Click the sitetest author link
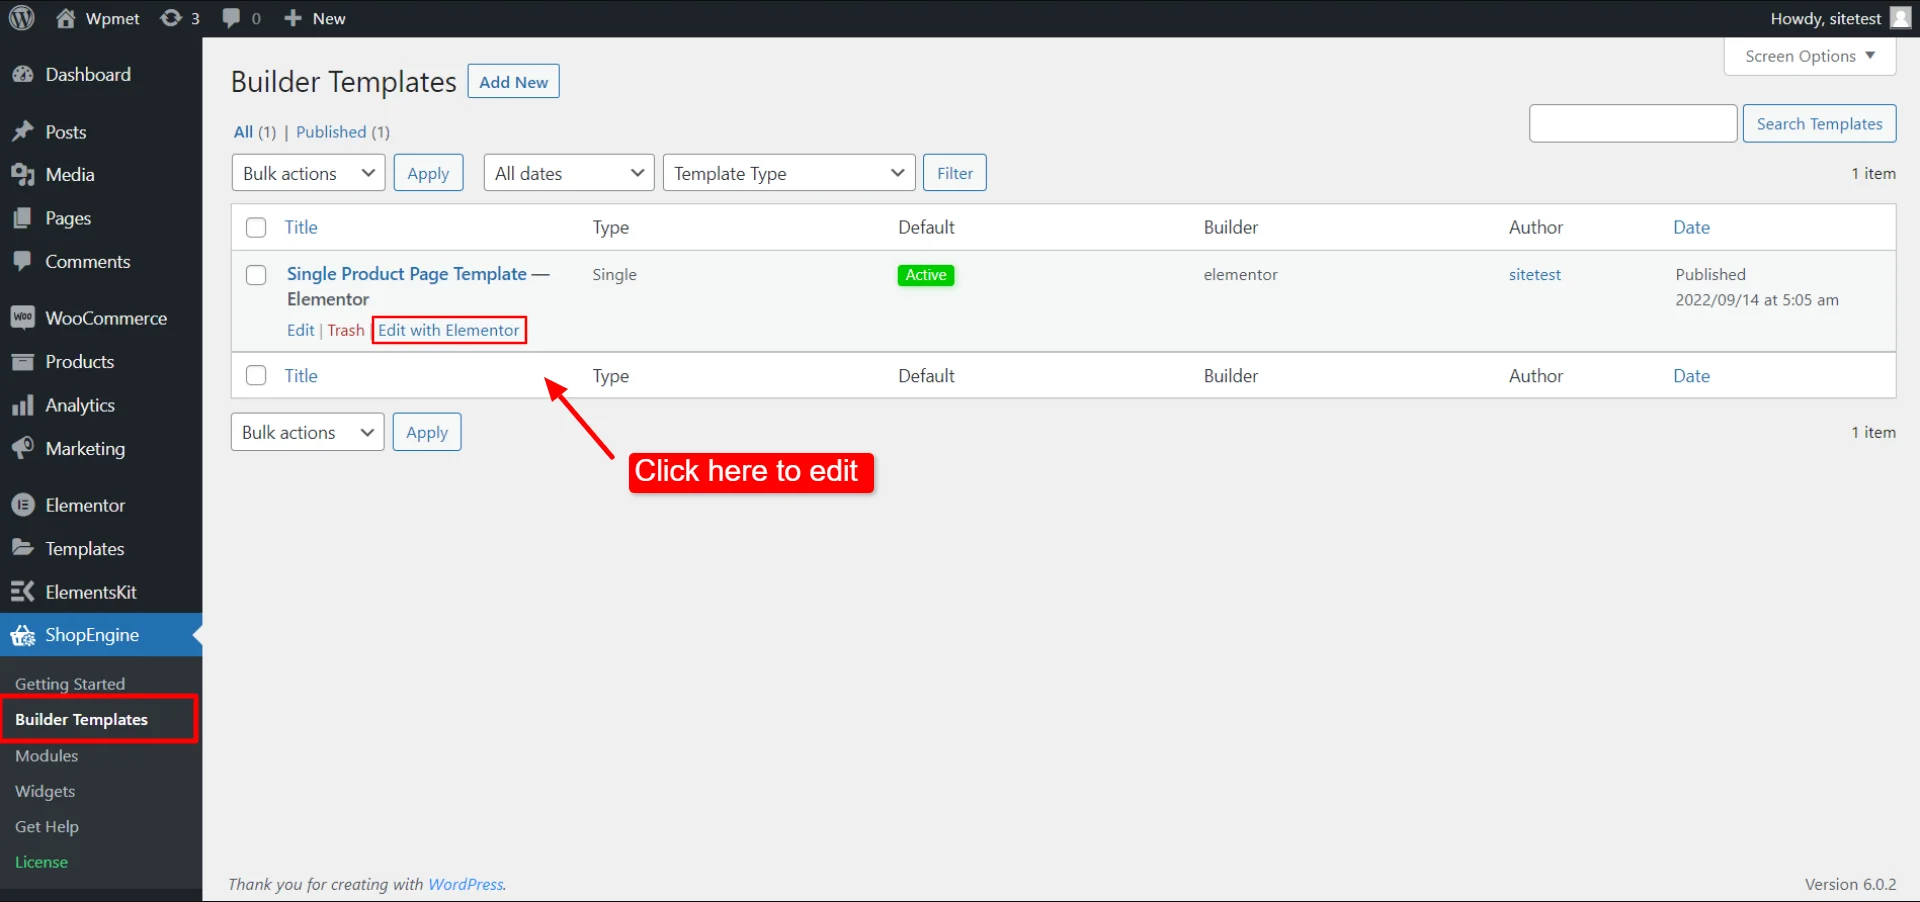1920x902 pixels. coord(1535,274)
